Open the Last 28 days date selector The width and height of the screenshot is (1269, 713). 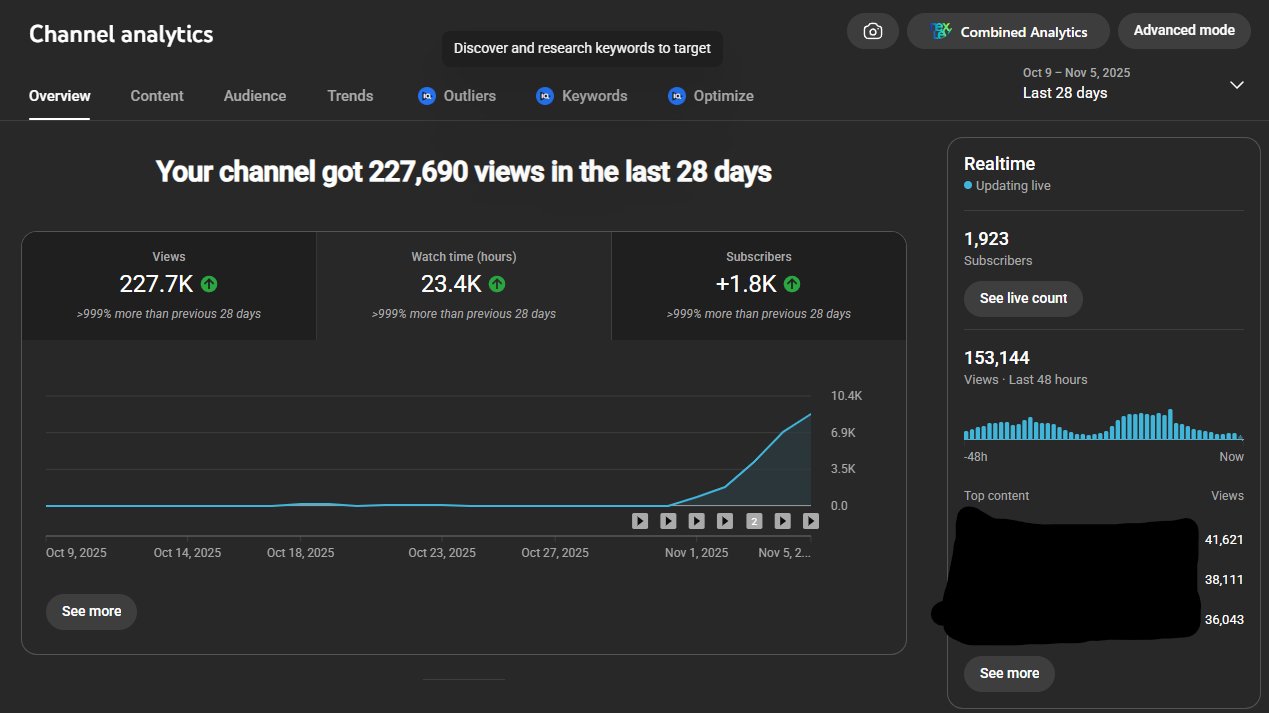[x=1133, y=84]
